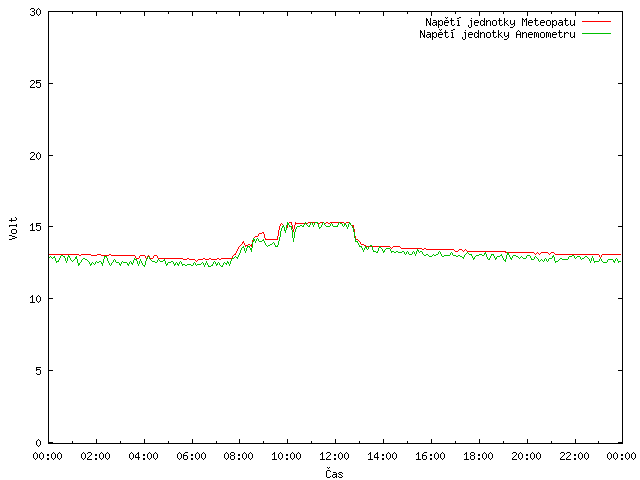This screenshot has width=640, height=480.
Task: Click the "Čas" x-axis label
Action: [334, 473]
